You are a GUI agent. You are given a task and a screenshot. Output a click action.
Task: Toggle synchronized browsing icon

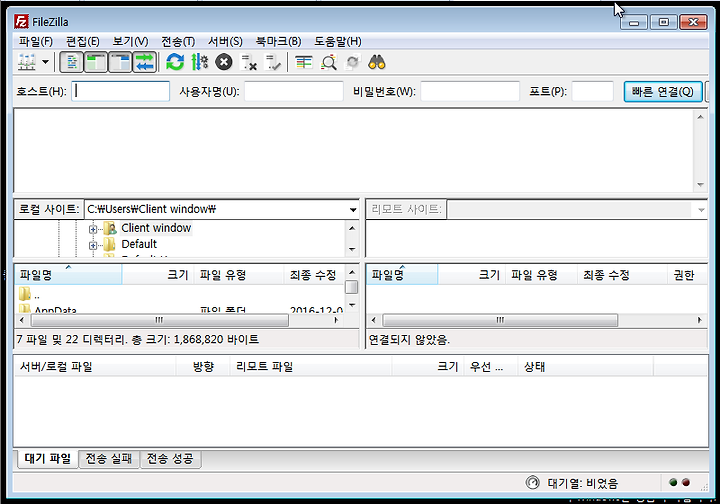(x=352, y=62)
